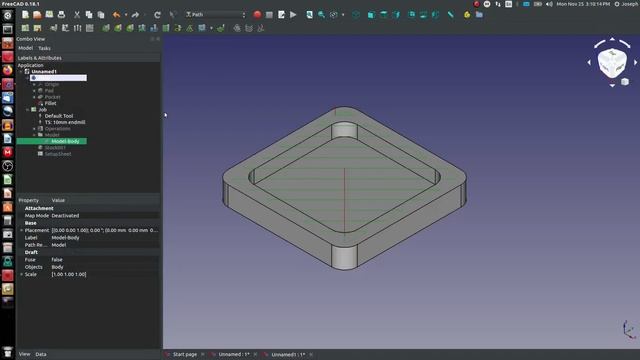Expand the Origin tree node

click(34, 84)
